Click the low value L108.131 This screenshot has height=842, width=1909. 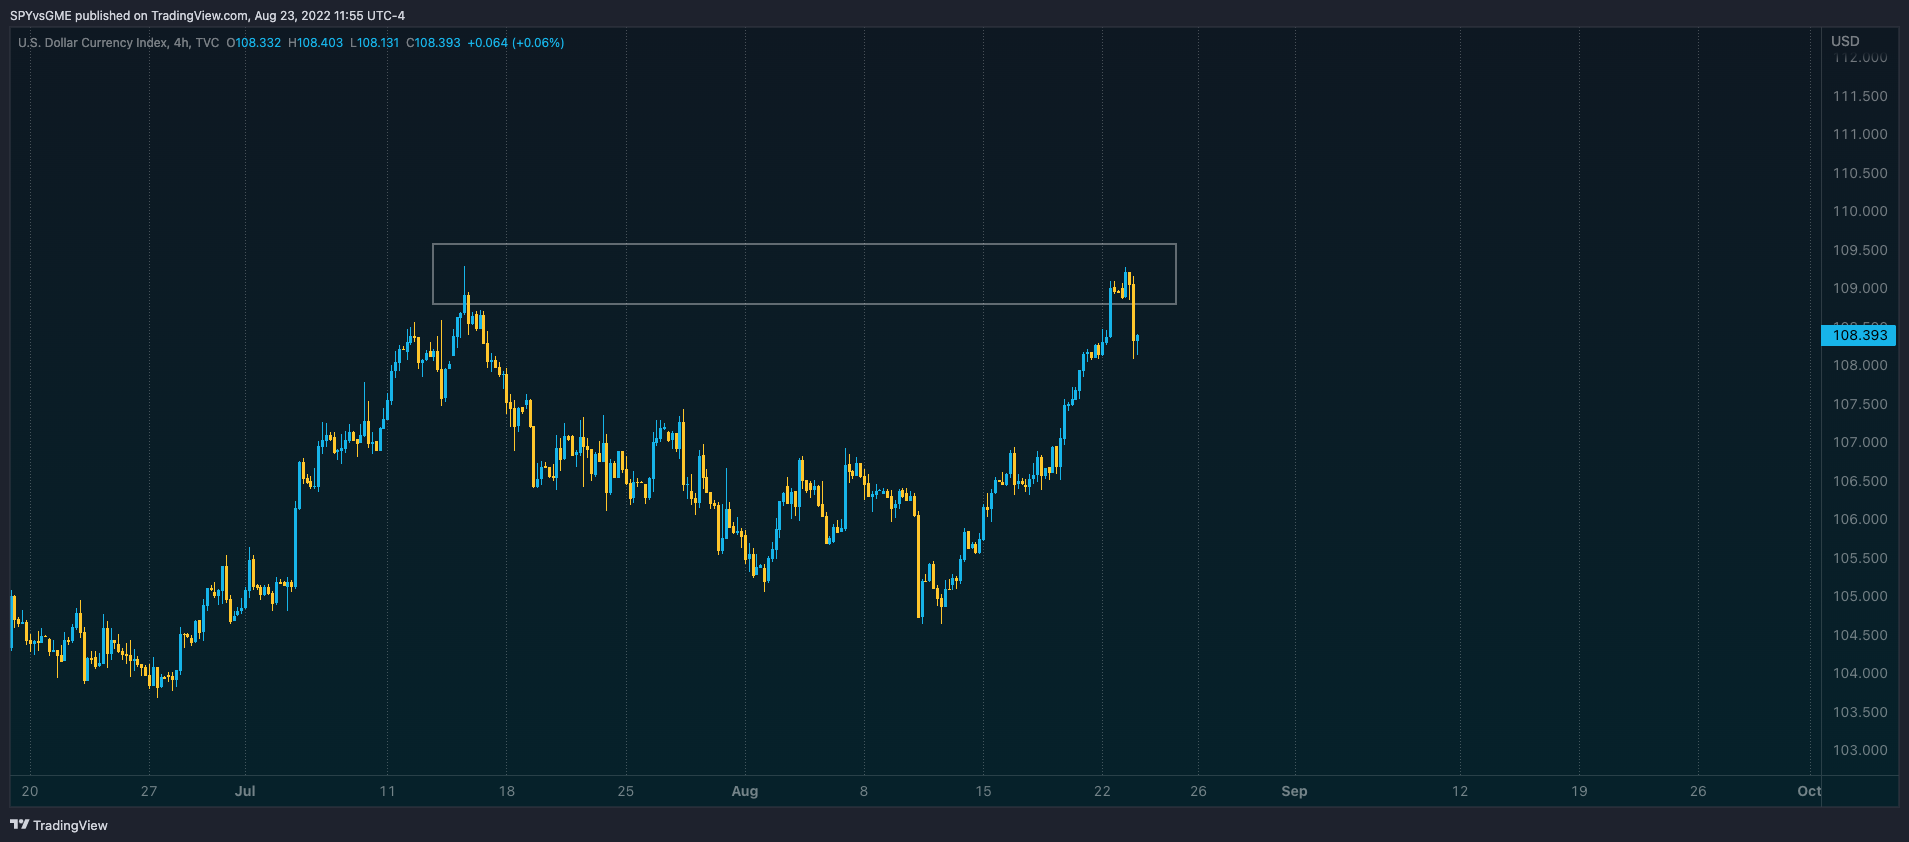(x=374, y=43)
